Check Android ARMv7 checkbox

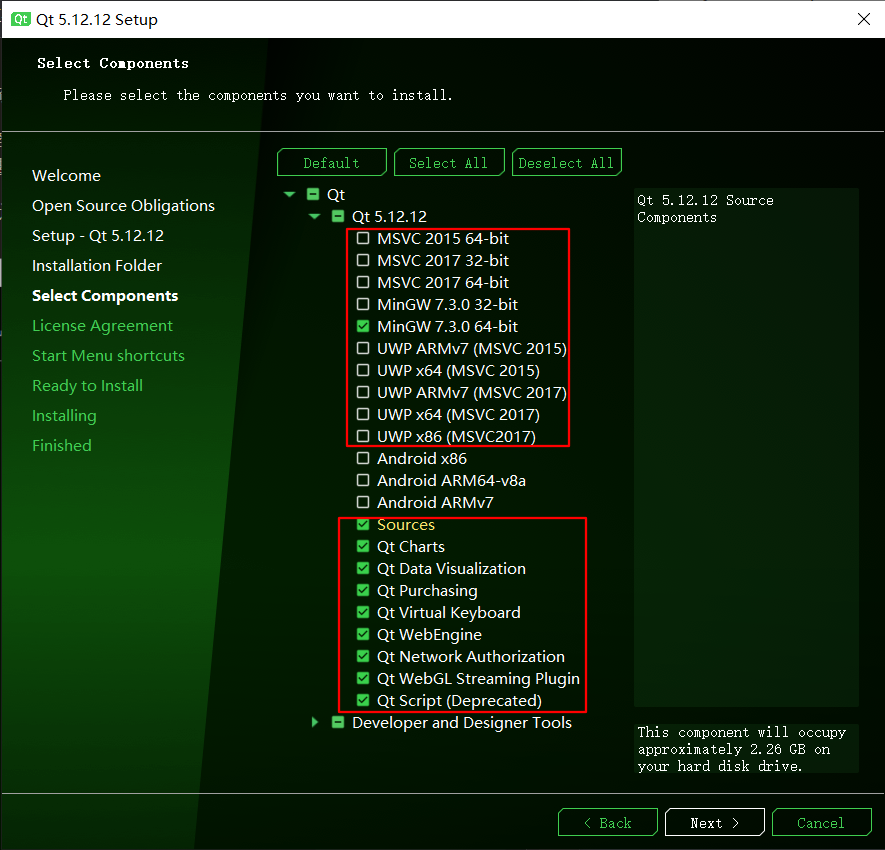point(363,502)
